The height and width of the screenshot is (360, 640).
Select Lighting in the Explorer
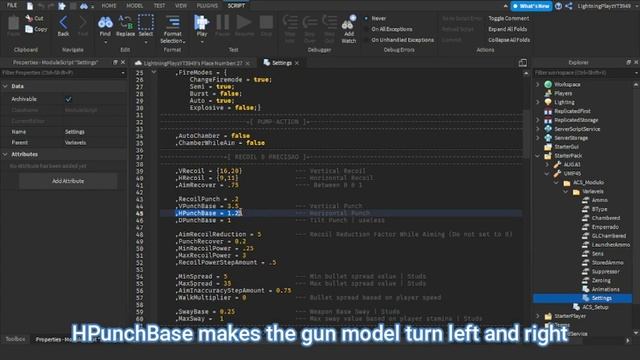click(564, 102)
